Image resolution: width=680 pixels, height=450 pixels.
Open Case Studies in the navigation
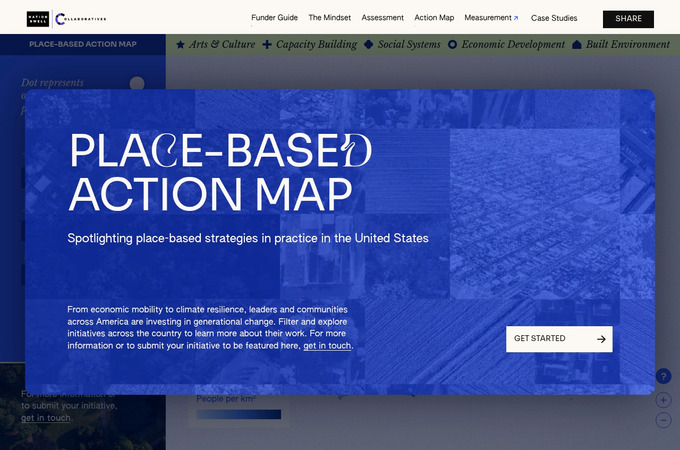point(554,18)
